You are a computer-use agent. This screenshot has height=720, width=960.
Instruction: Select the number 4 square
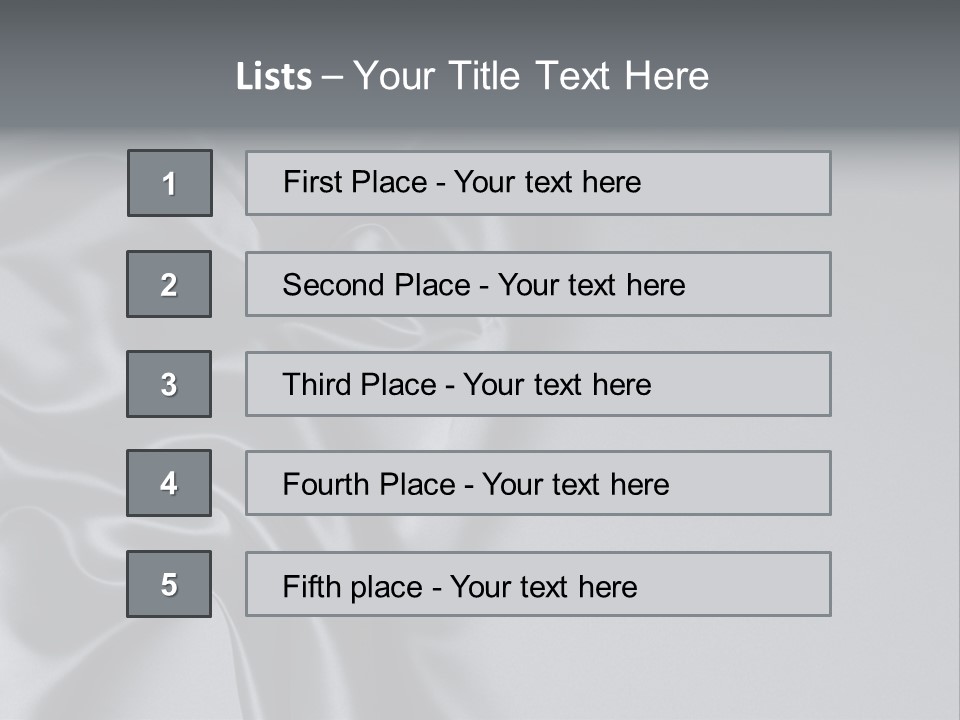point(169,483)
